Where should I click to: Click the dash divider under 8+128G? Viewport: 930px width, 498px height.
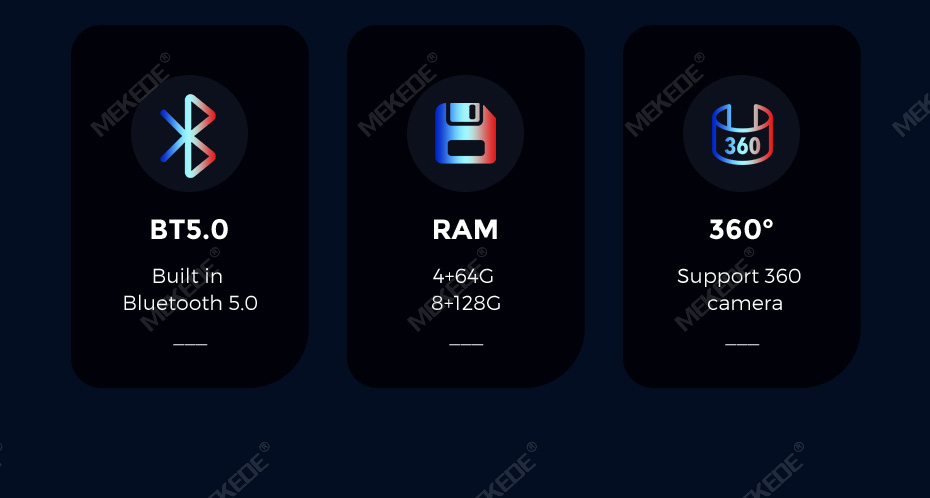click(466, 344)
